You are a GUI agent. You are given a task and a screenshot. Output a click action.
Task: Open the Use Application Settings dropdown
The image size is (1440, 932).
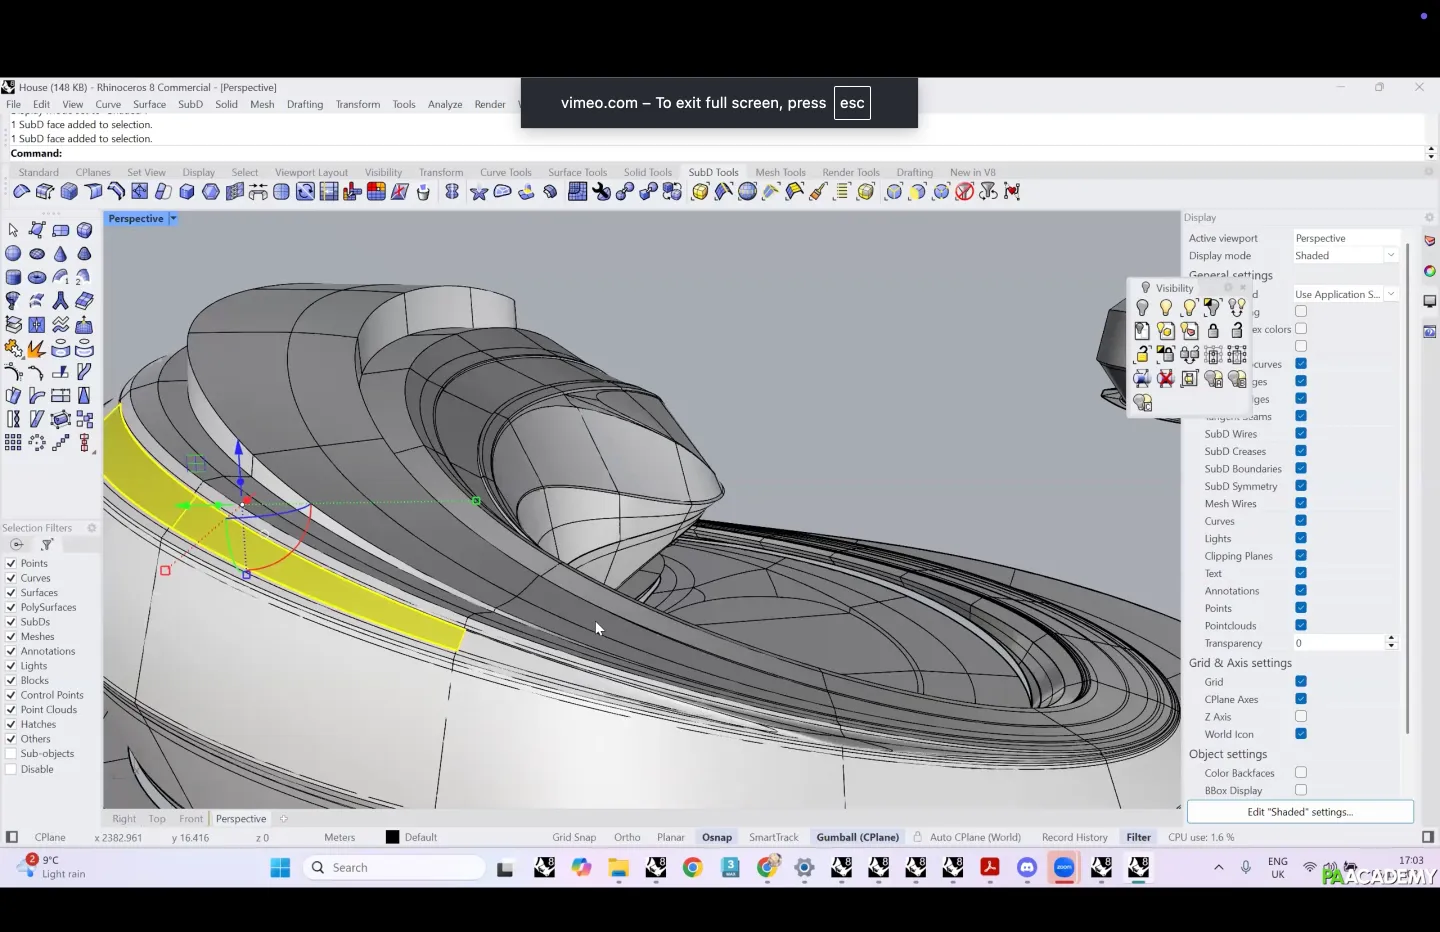click(x=1391, y=295)
